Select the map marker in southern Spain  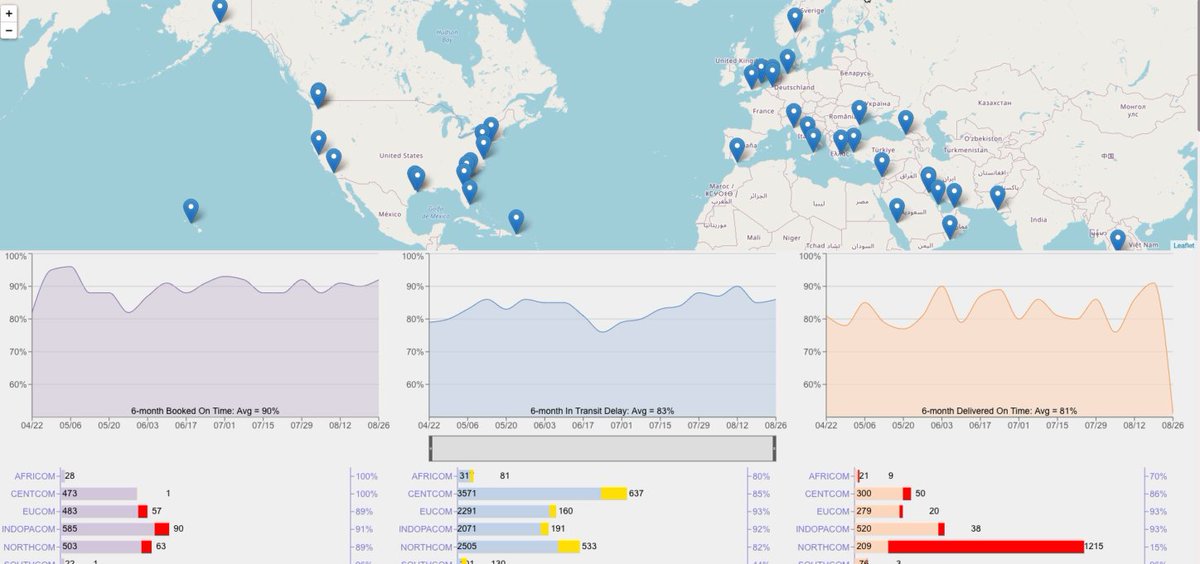737,149
